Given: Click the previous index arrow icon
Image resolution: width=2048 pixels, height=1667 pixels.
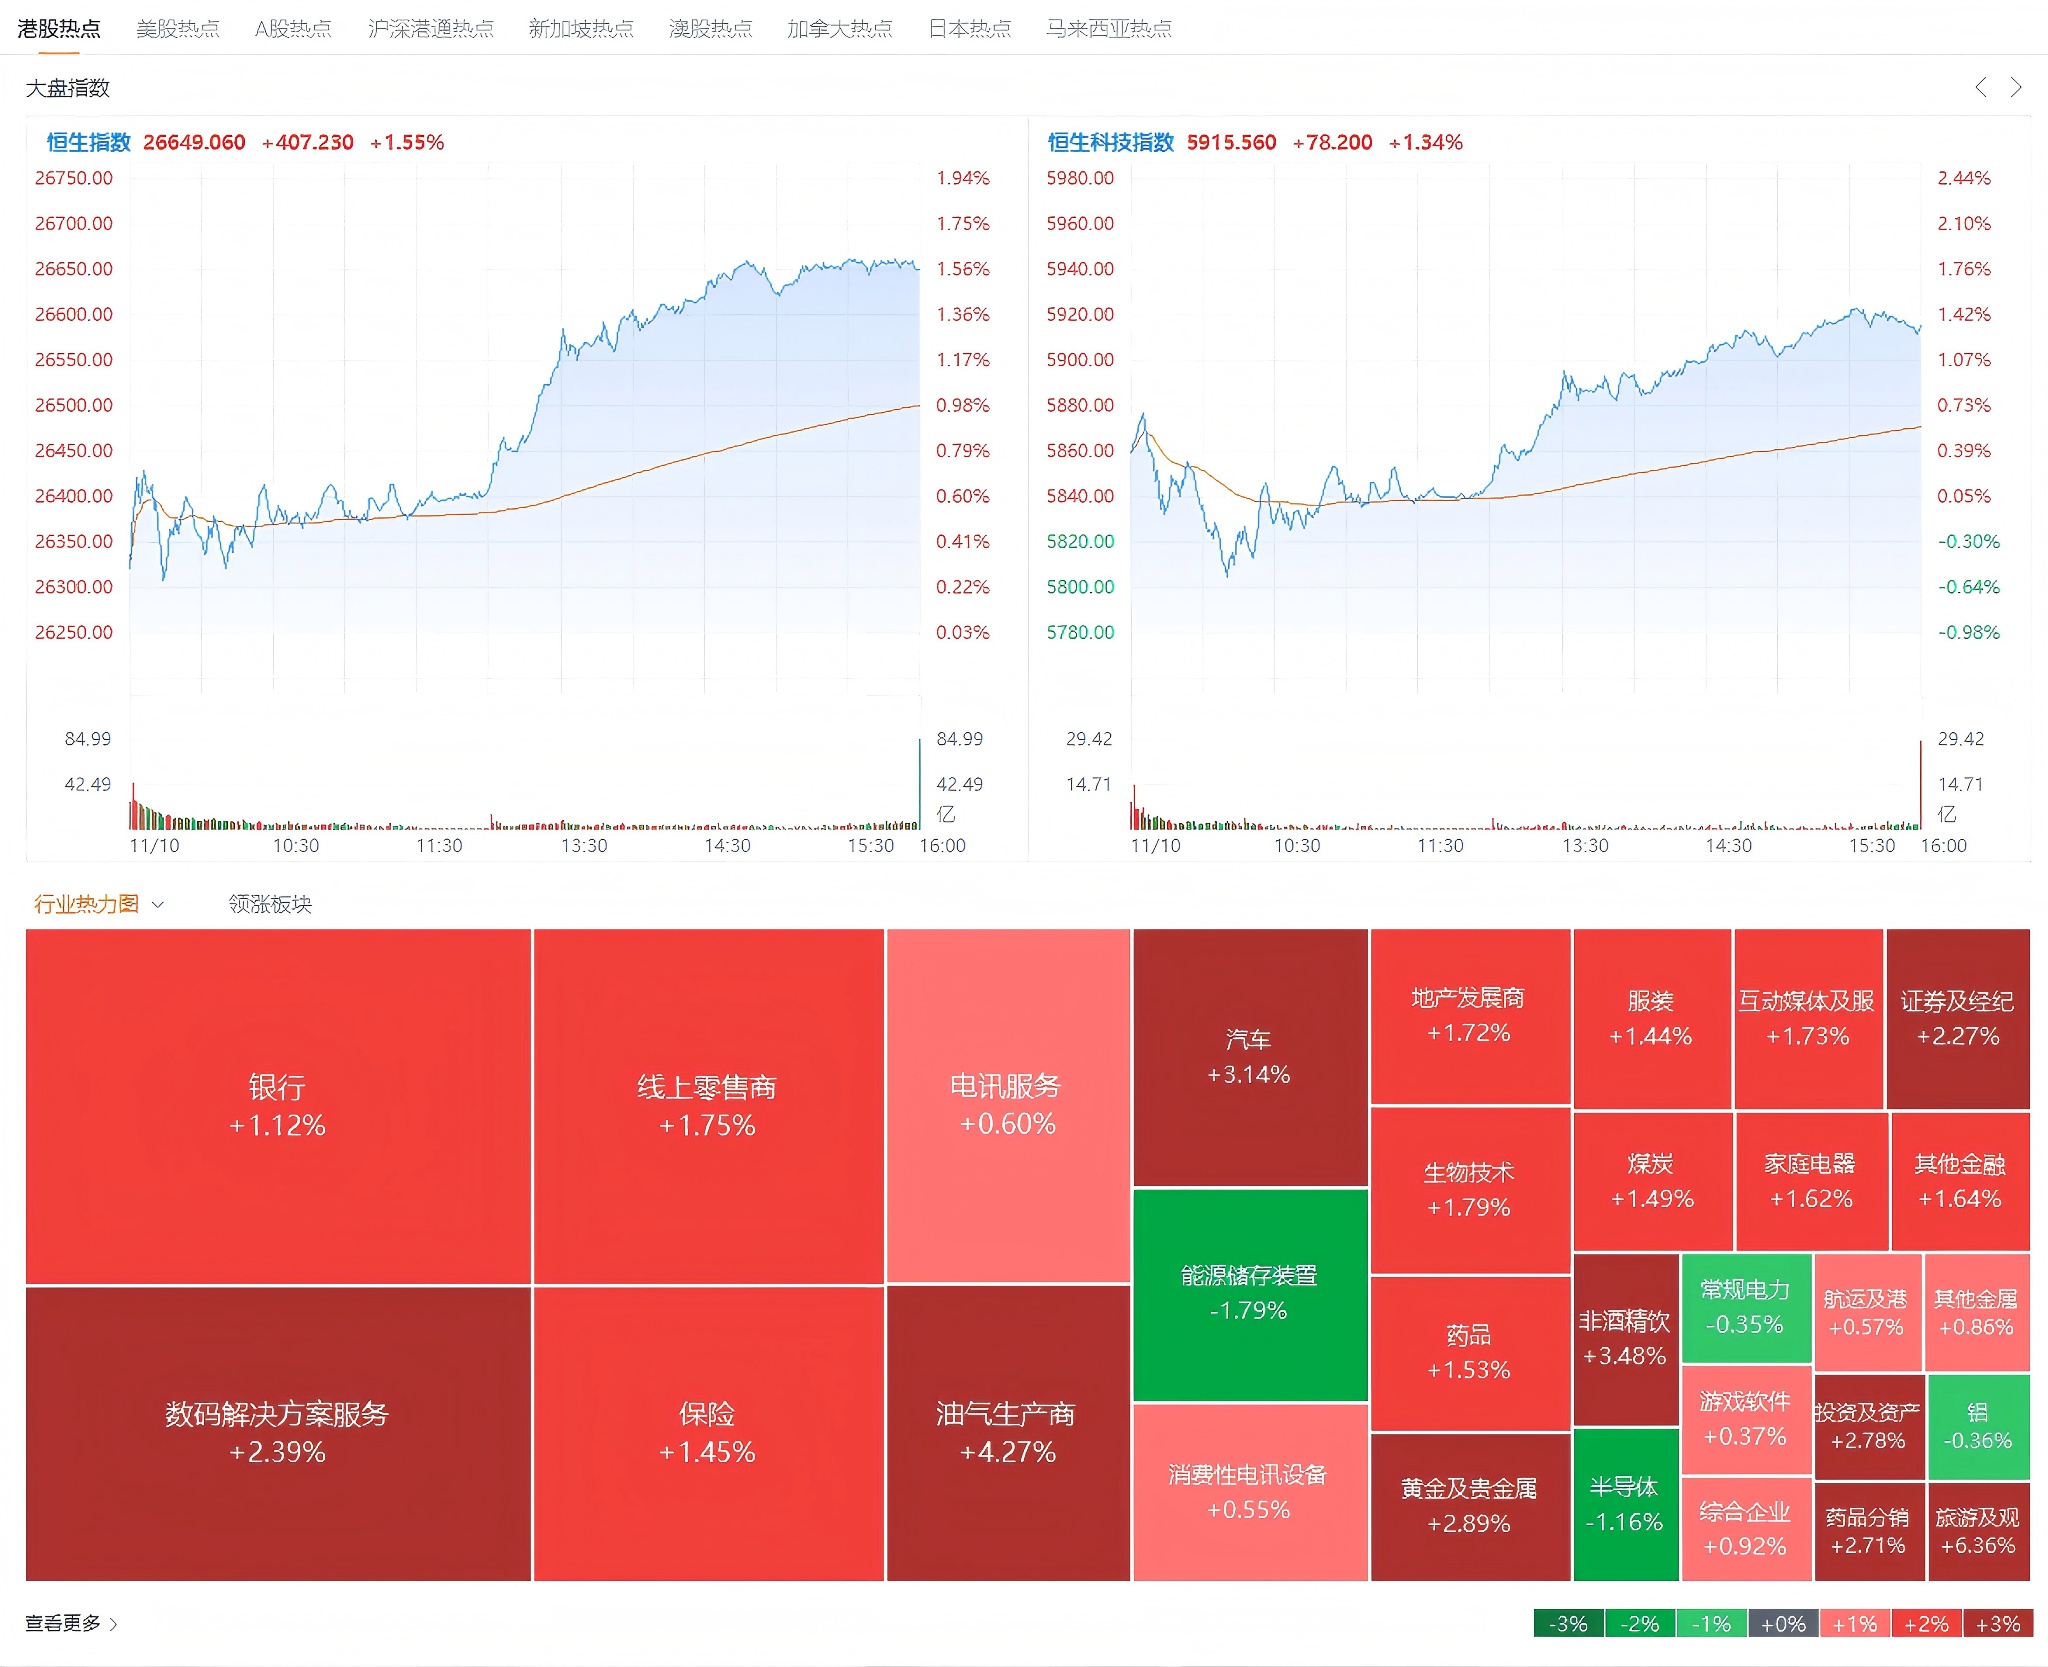Looking at the screenshot, I should [x=1981, y=87].
